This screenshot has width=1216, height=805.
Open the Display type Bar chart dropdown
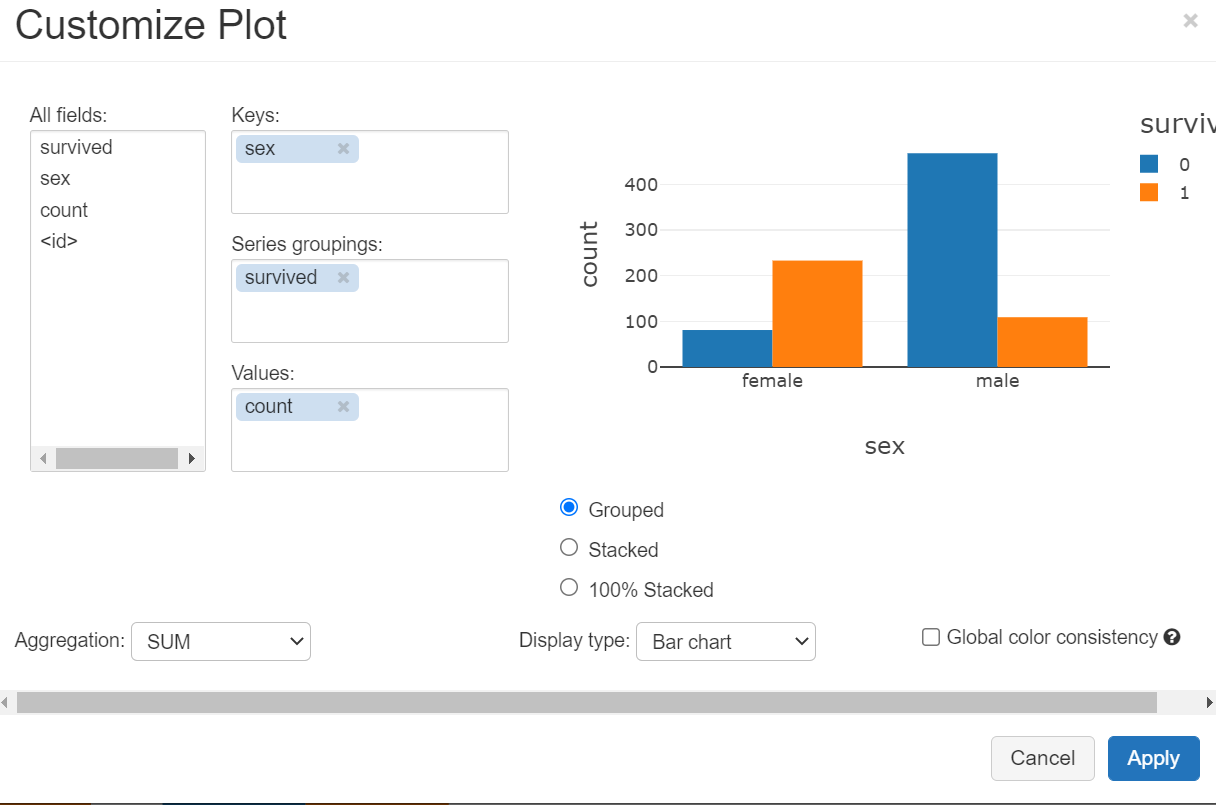click(726, 642)
